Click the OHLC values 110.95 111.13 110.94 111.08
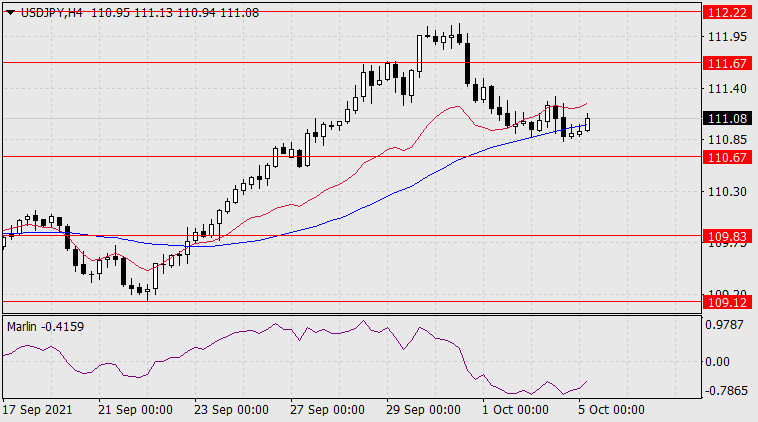Screen dimensions: 758x422 tap(175, 13)
